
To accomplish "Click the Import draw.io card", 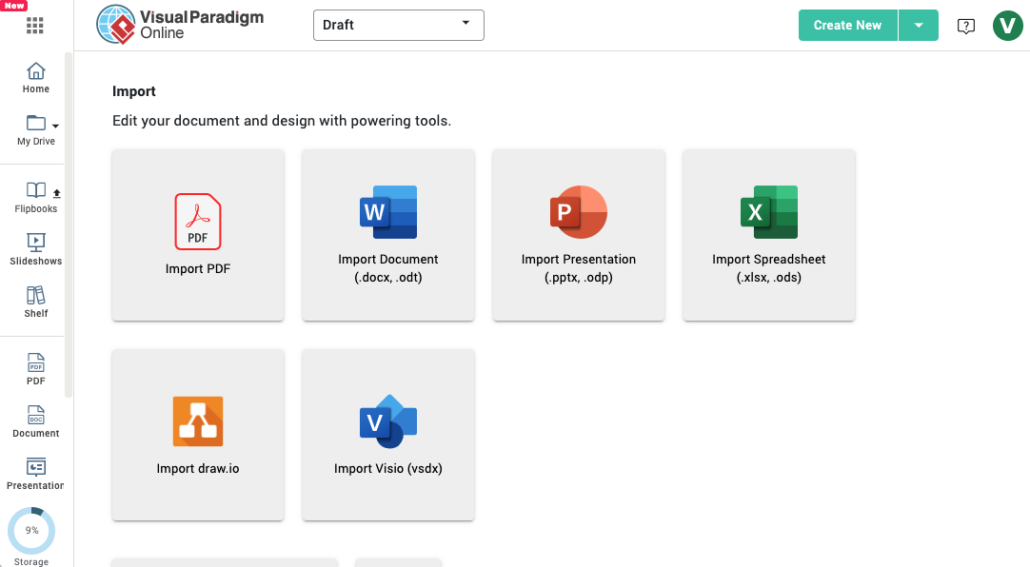I will coord(198,435).
